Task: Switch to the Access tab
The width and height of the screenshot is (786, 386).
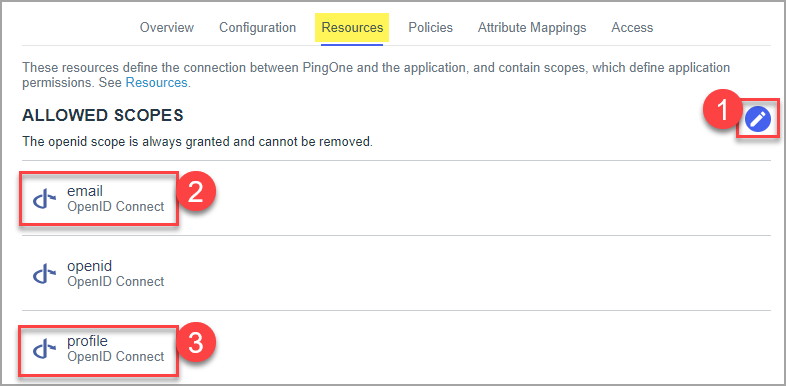Action: (632, 28)
